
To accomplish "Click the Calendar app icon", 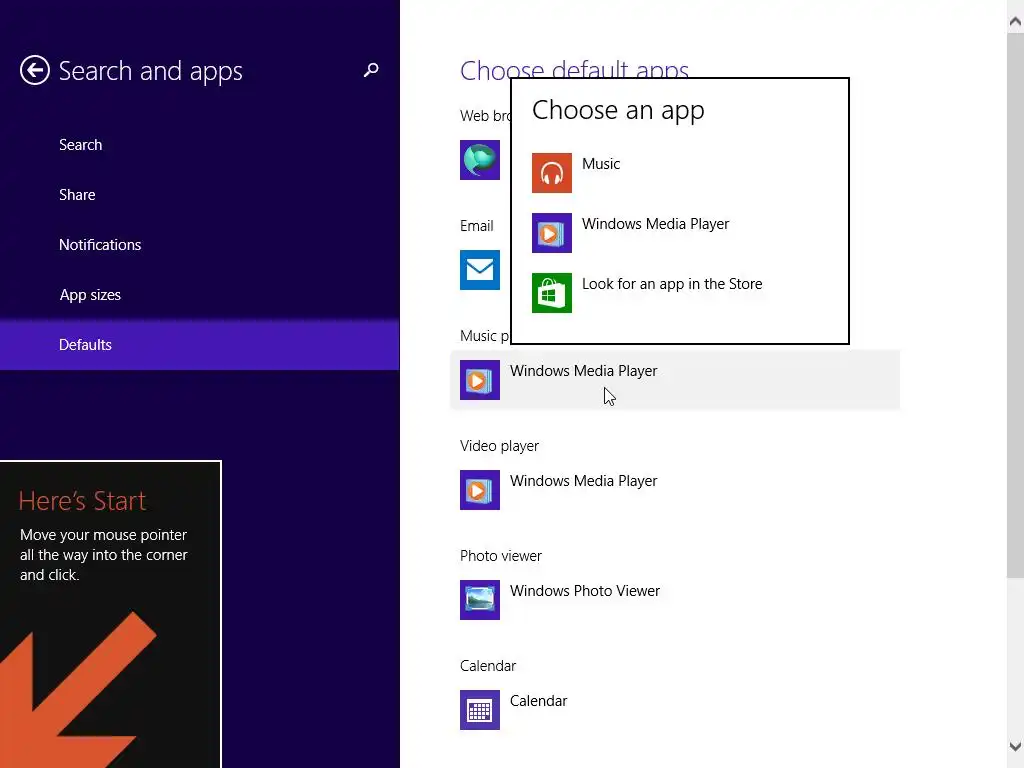I will click(479, 710).
